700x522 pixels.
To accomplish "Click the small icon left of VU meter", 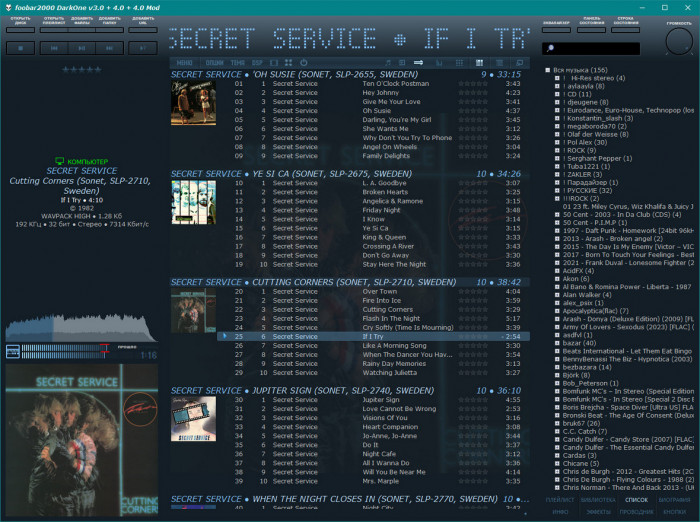I will point(12,351).
